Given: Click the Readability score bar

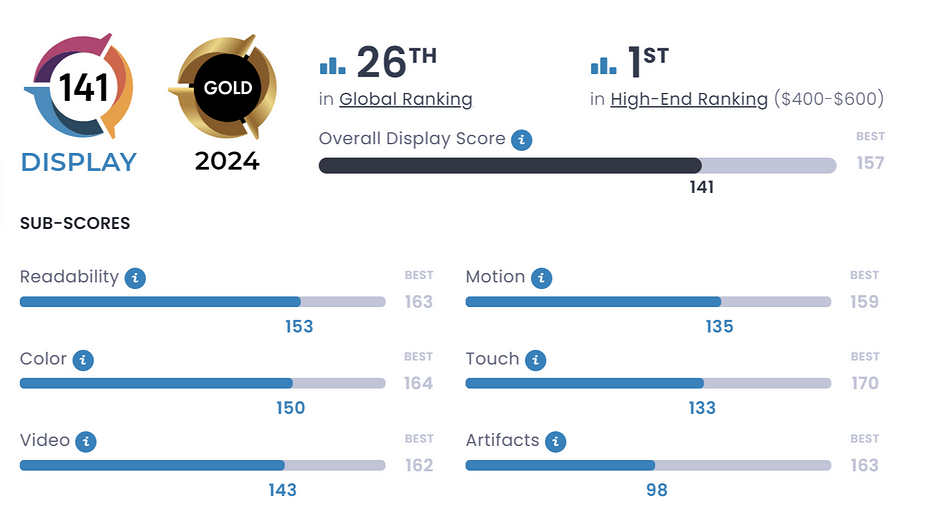Looking at the screenshot, I should coord(202,302).
